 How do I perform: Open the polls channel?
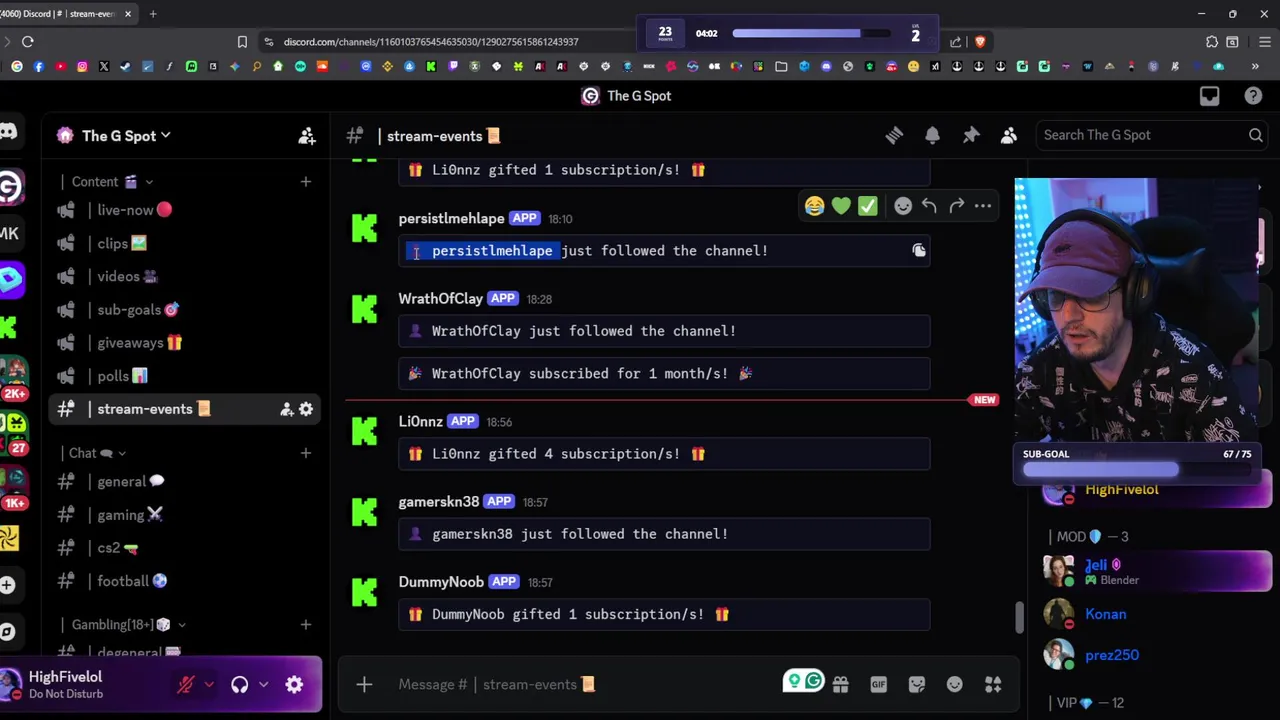(185, 376)
